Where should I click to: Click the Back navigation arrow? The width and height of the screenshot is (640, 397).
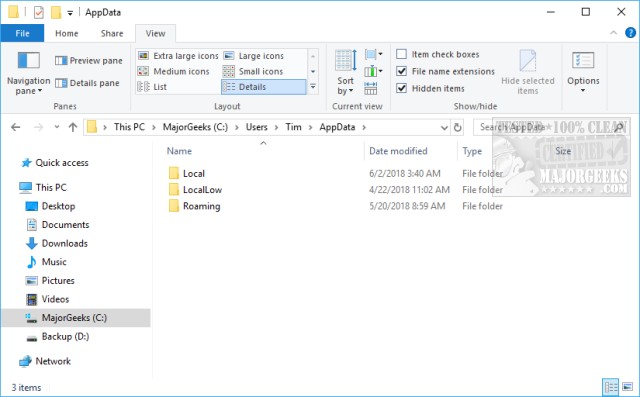[x=16, y=127]
